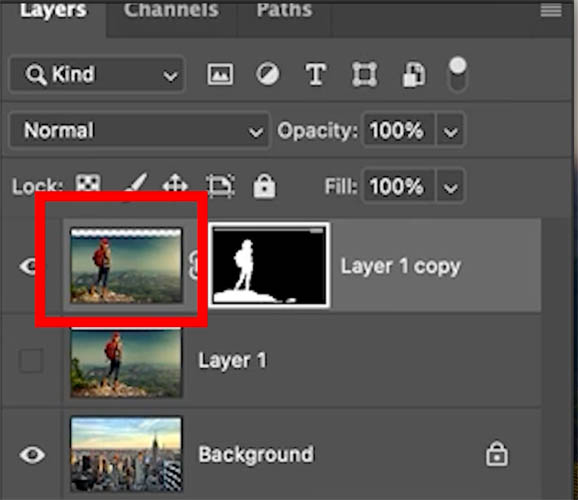Switch to the Paths tab
Image resolution: width=578 pixels, height=500 pixels.
tap(285, 10)
